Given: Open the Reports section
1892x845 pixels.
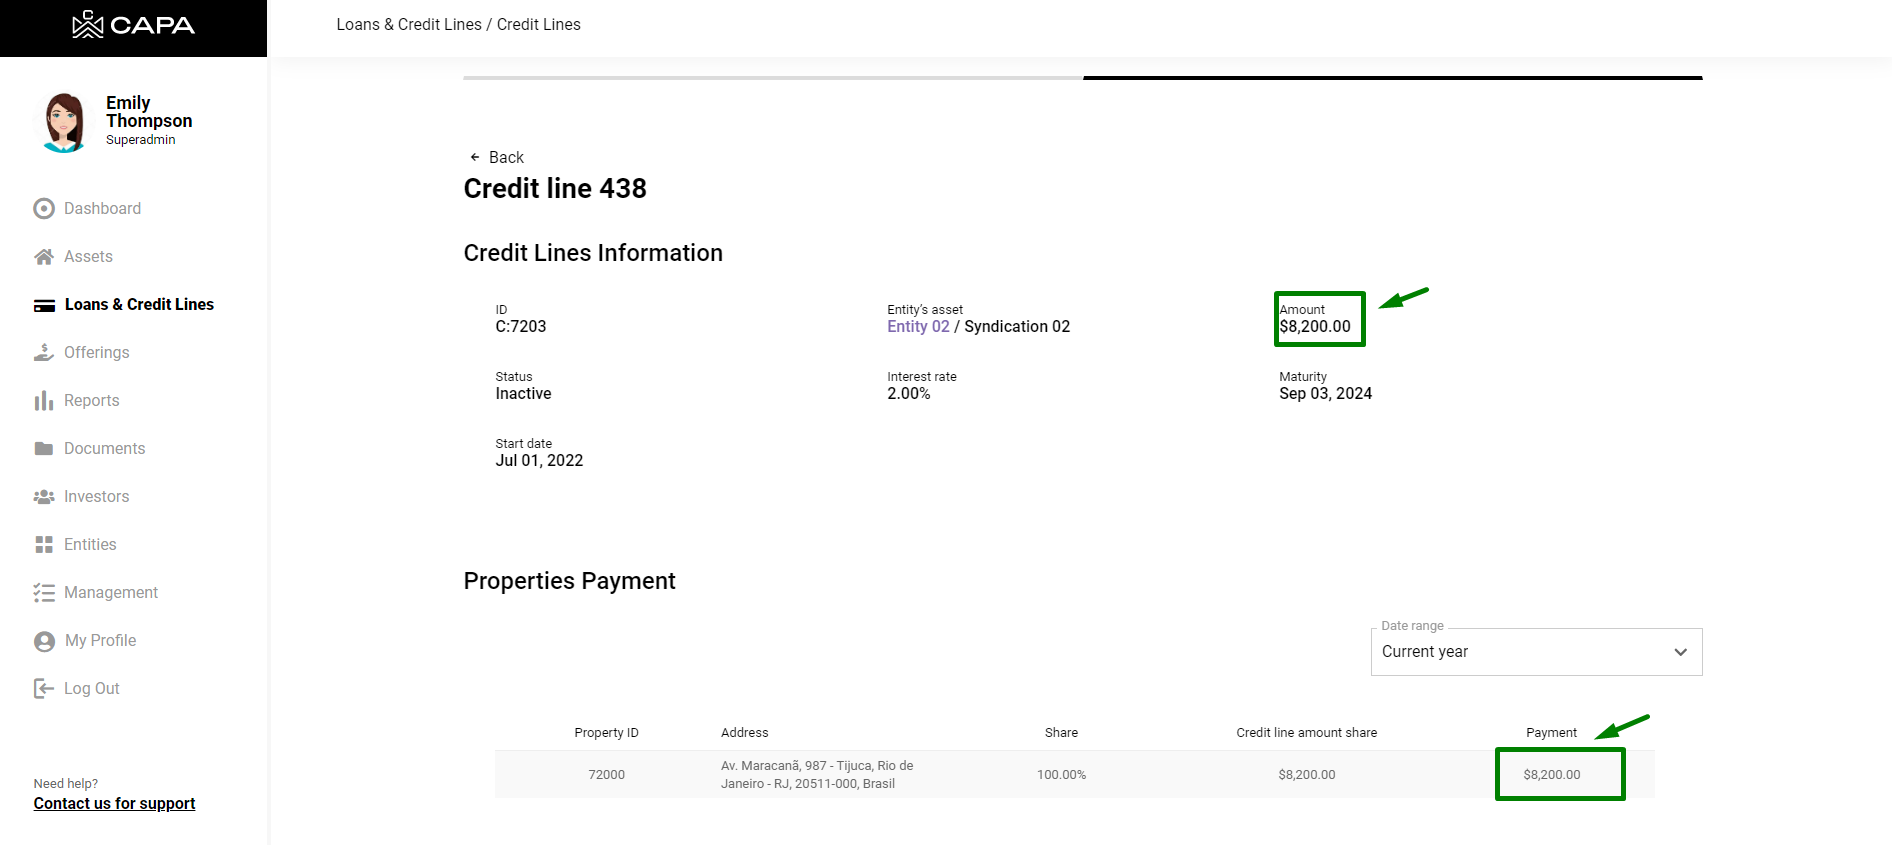Looking at the screenshot, I should click(91, 400).
